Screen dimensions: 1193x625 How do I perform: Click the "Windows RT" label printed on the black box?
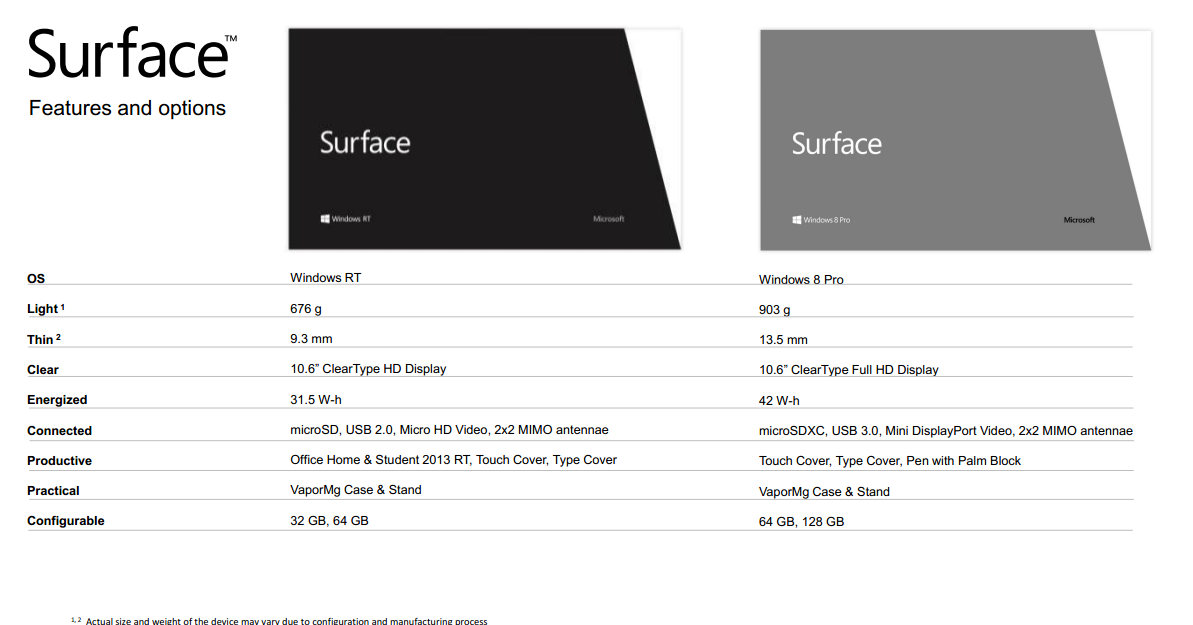351,219
